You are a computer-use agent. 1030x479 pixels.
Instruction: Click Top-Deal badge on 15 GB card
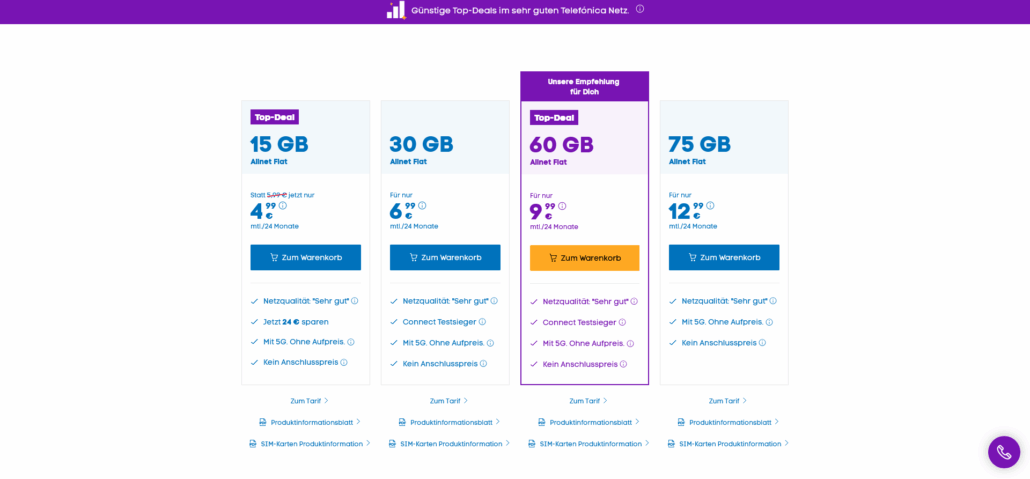point(275,117)
